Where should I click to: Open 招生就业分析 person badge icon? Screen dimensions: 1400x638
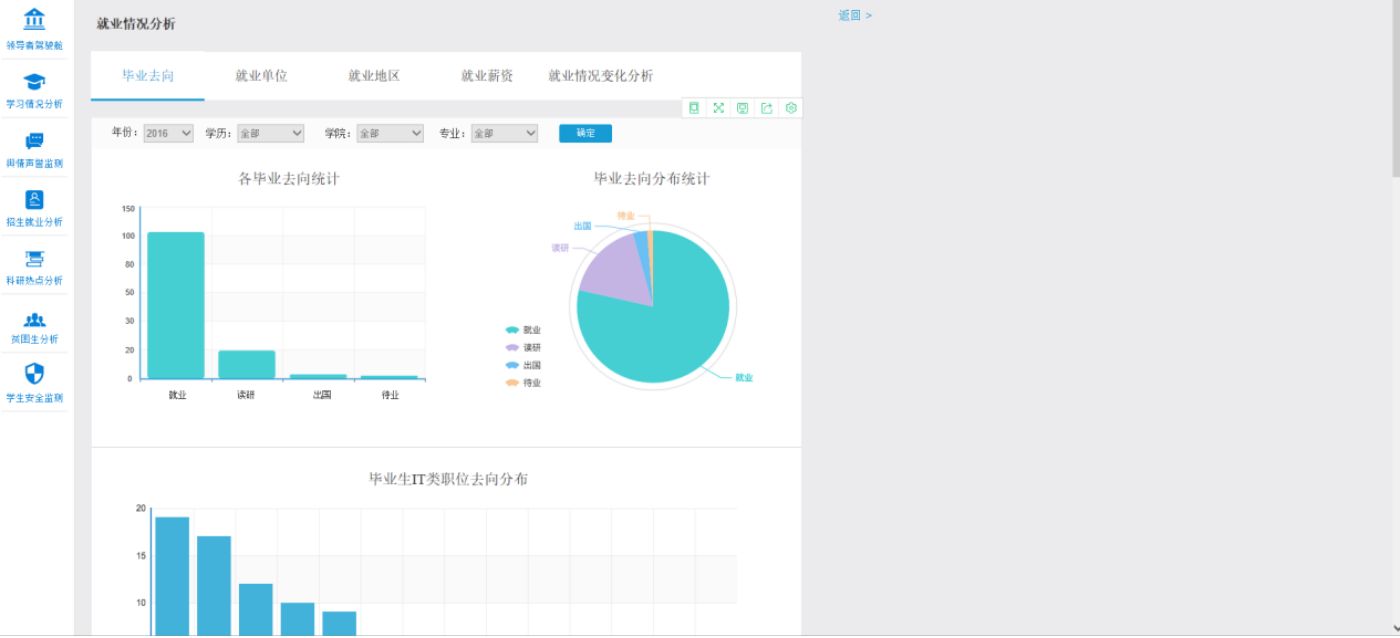click(34, 199)
